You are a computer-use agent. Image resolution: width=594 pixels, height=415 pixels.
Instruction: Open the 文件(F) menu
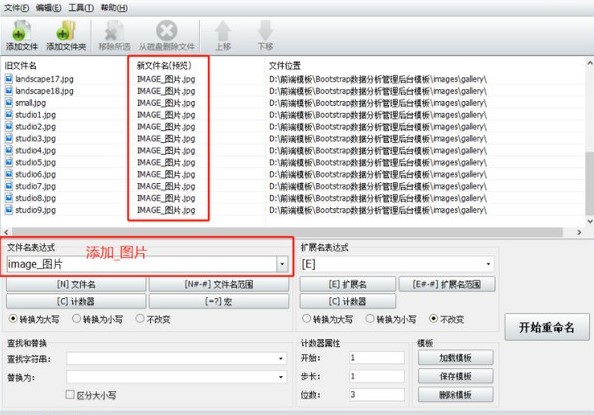click(16, 8)
